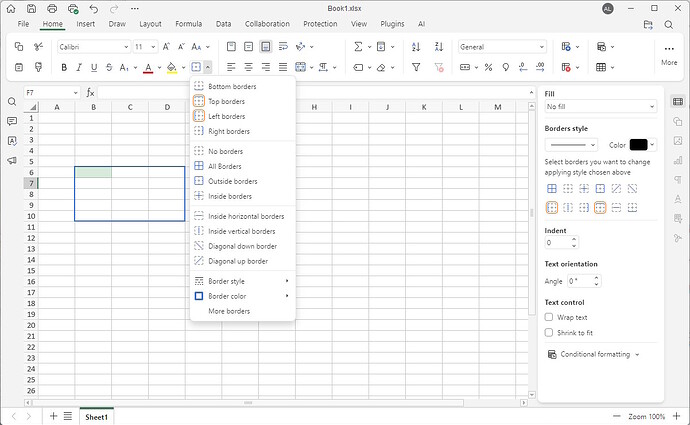This screenshot has width=690, height=425.
Task: Click the filter funnel icon in toolbar
Action: click(416, 67)
